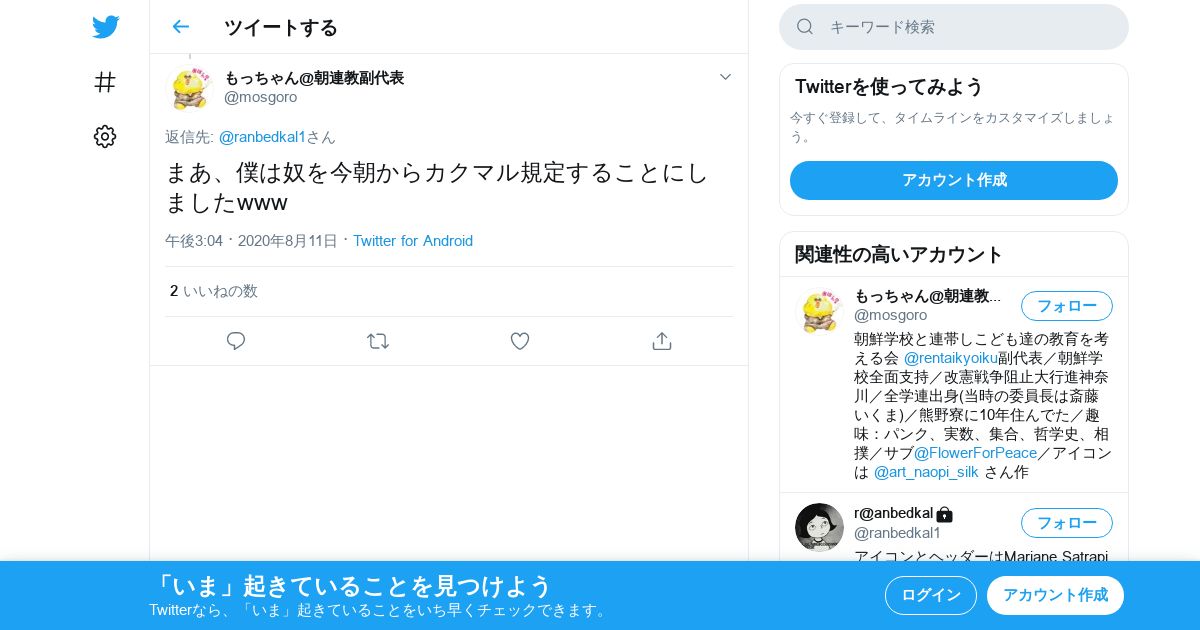Open the Twitter home bird logo
Screen dimensions: 1200x630
coord(105,27)
